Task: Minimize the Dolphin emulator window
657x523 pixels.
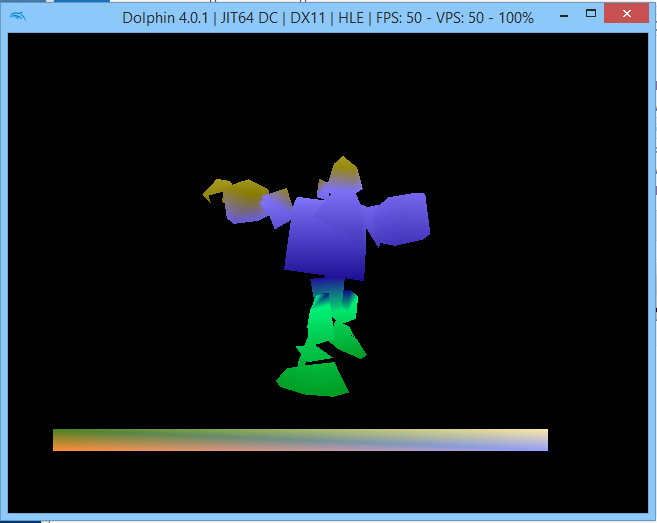Action: pyautogui.click(x=564, y=16)
